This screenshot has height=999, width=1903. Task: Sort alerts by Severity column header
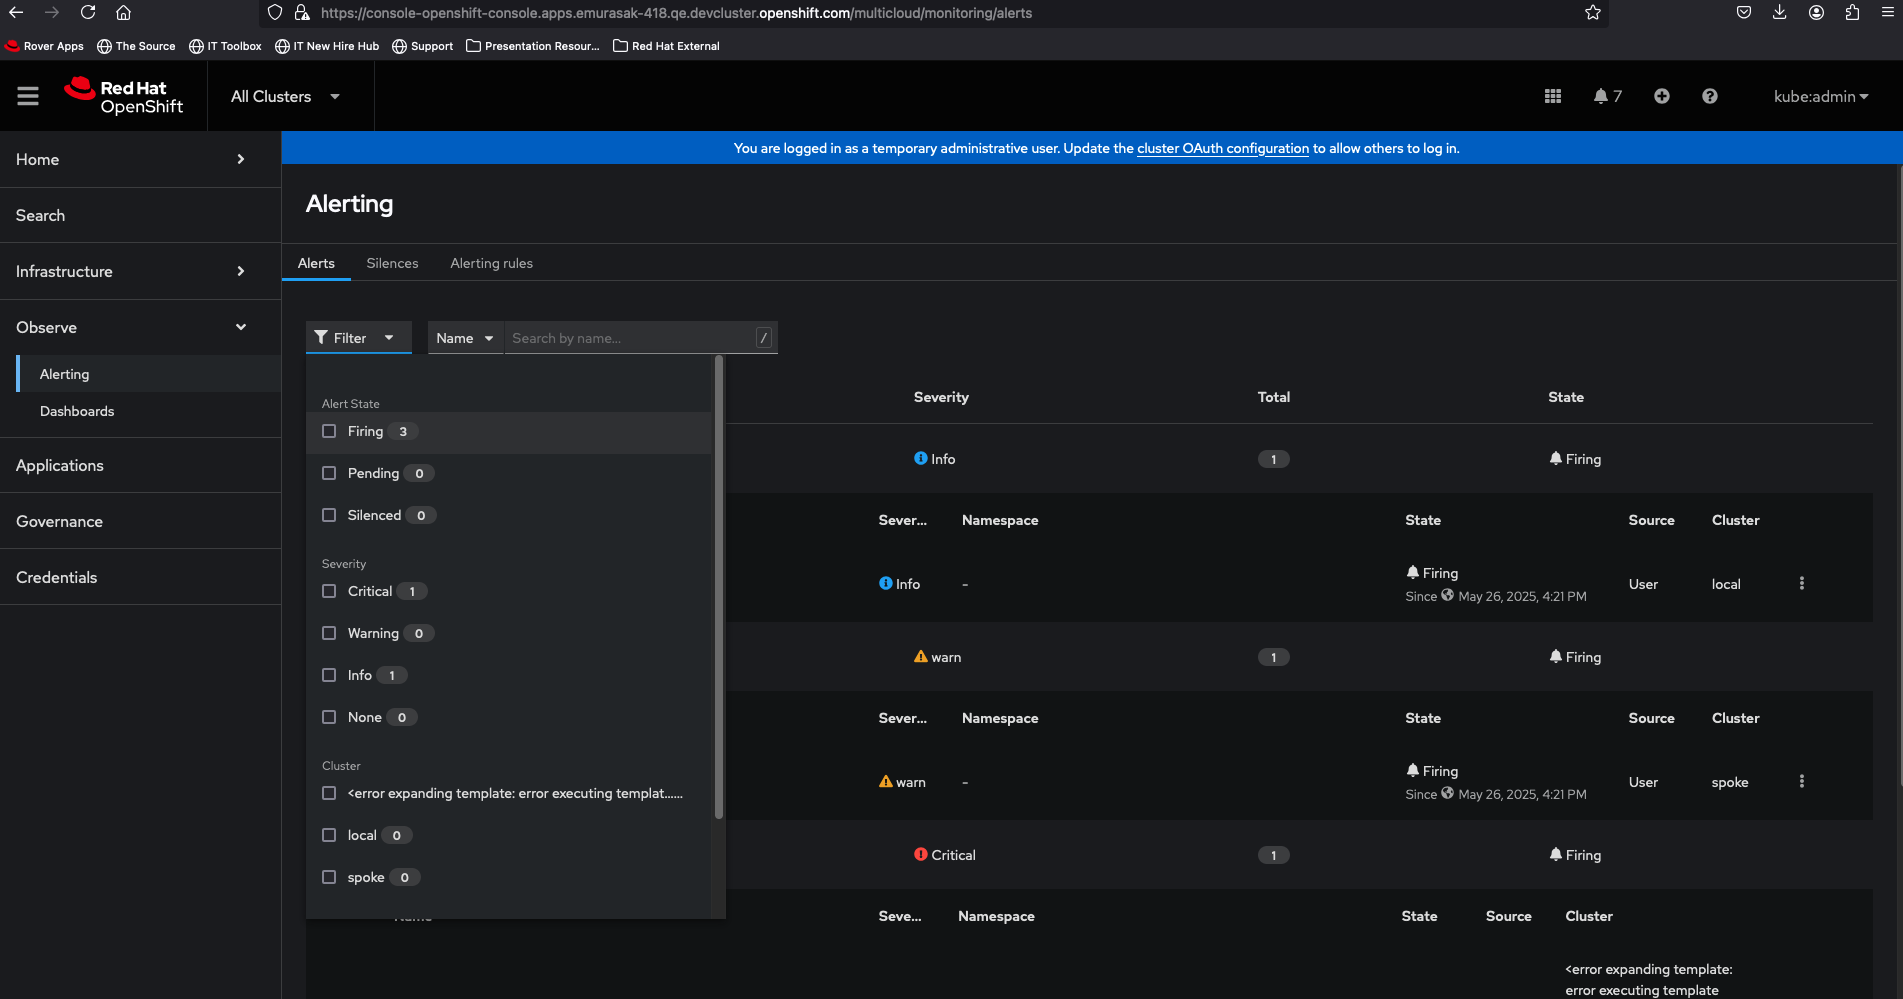point(941,397)
